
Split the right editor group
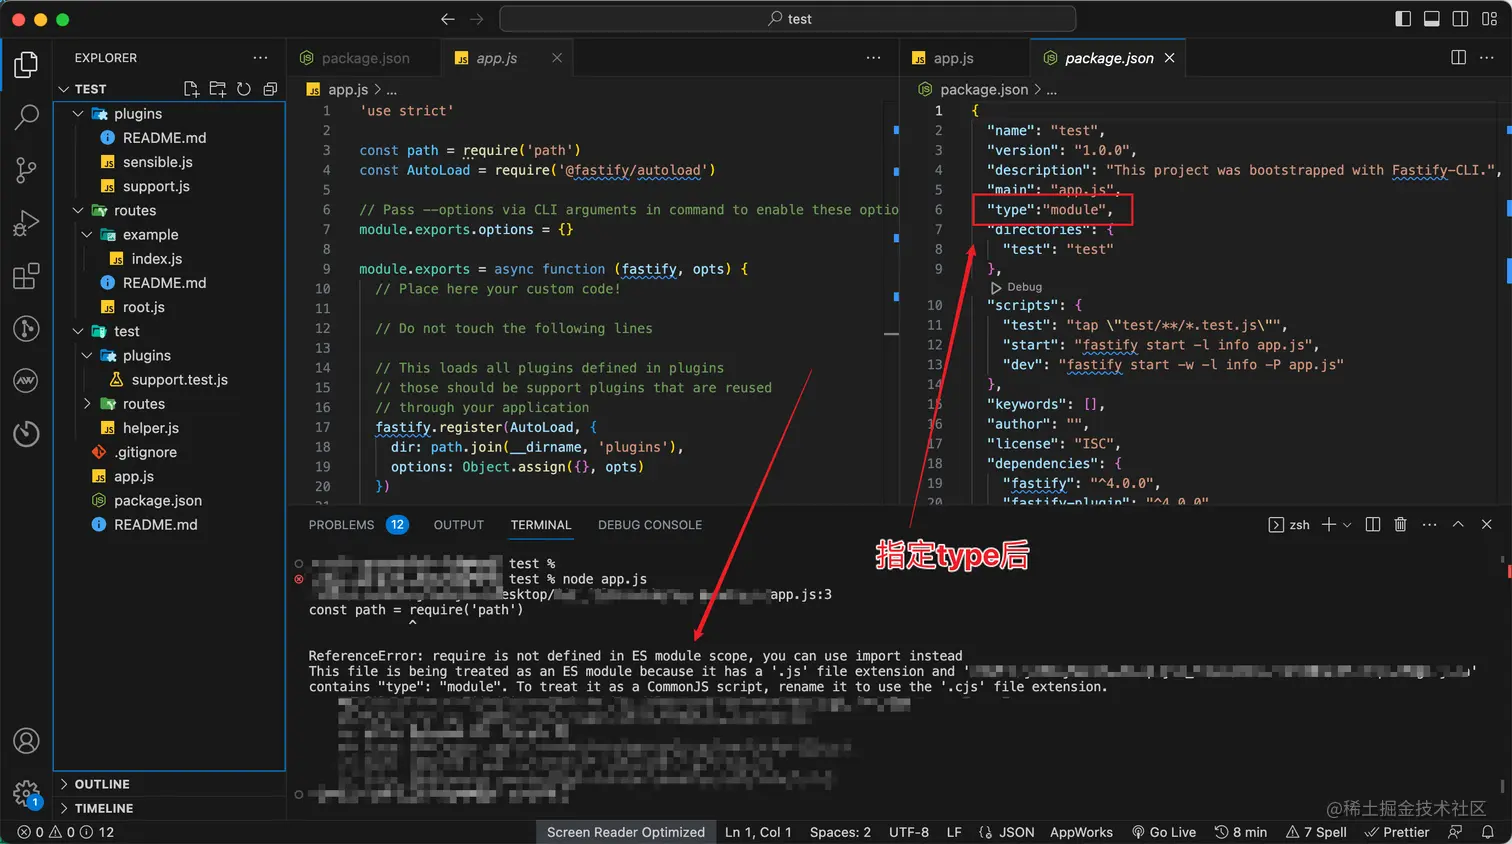(1458, 58)
